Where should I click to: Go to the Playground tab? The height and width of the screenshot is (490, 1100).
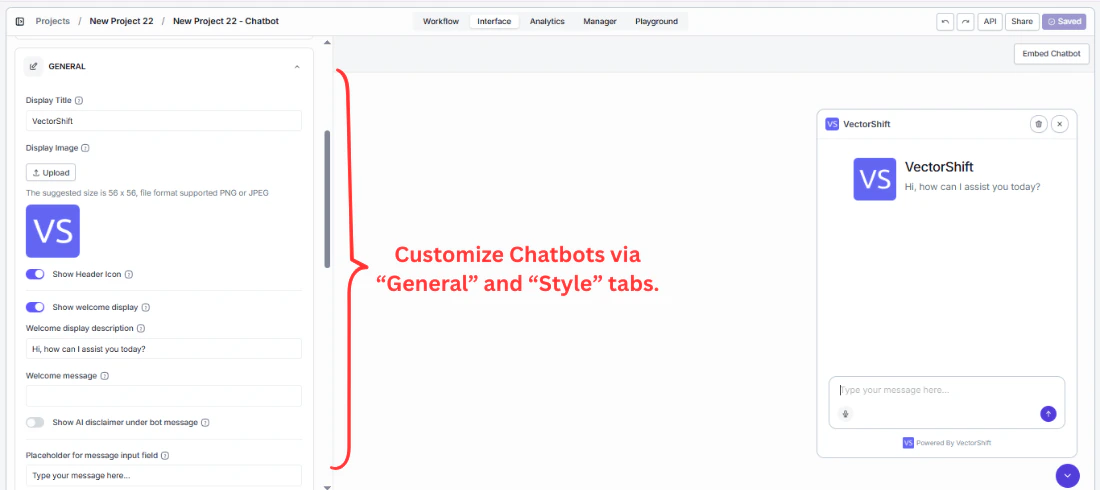click(657, 22)
